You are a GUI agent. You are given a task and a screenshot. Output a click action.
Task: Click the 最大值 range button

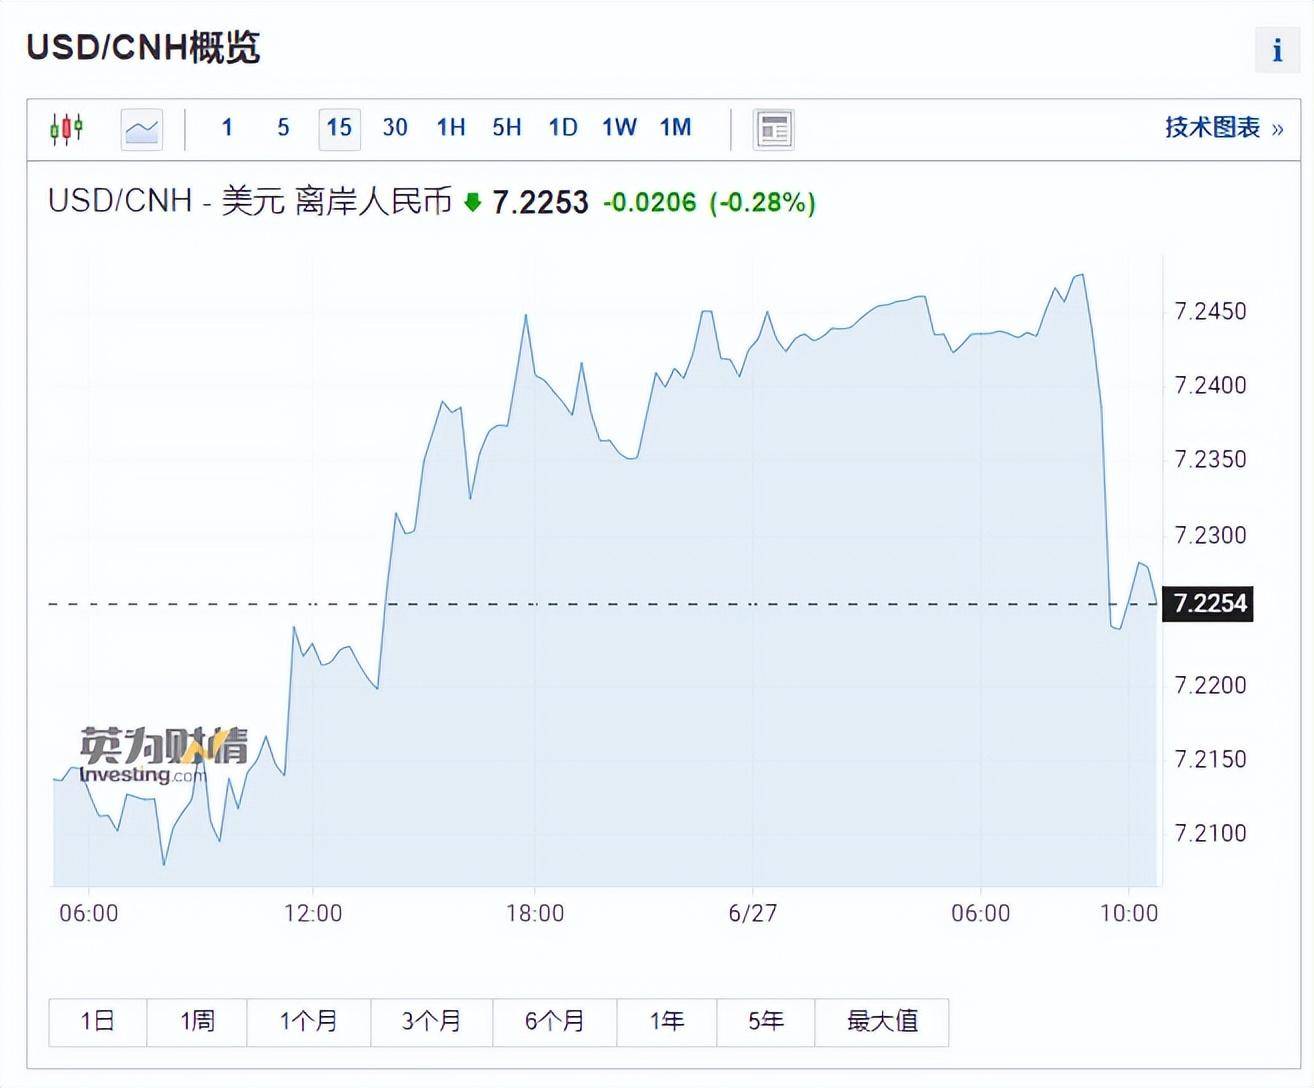click(882, 1021)
